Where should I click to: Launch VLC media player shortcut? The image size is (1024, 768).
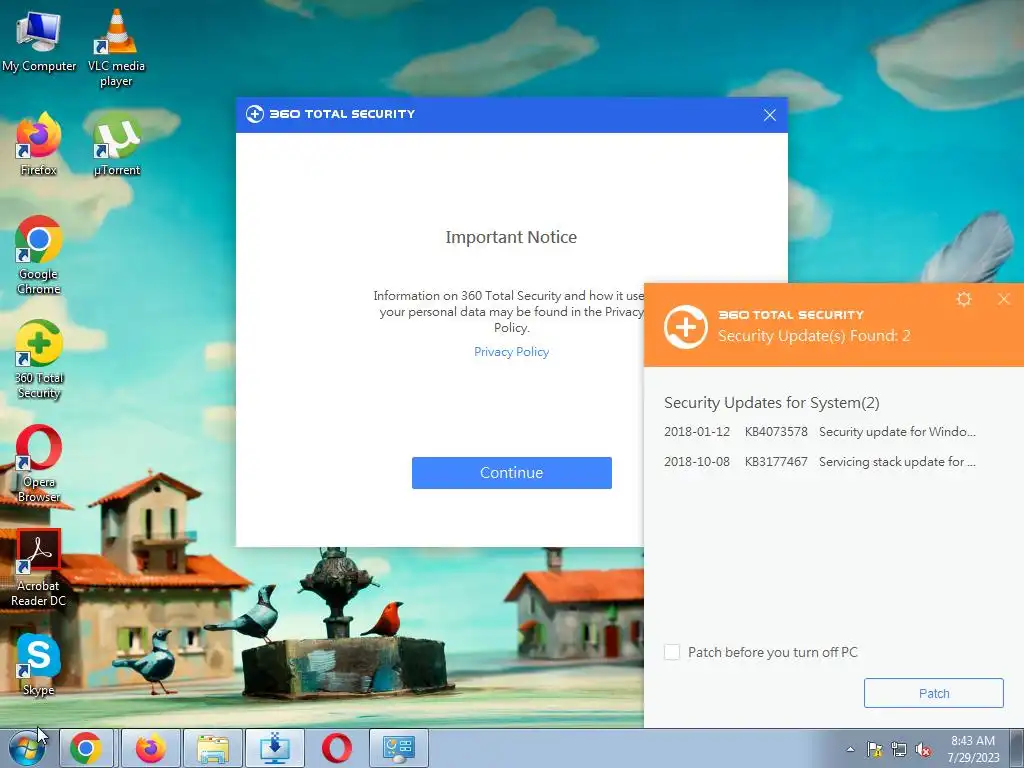pyautogui.click(x=116, y=47)
